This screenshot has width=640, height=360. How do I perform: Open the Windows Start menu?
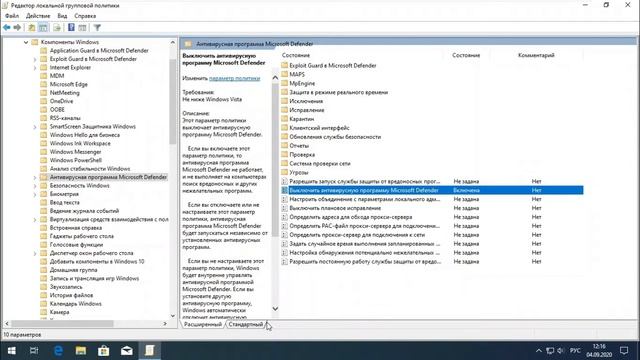click(x=11, y=351)
